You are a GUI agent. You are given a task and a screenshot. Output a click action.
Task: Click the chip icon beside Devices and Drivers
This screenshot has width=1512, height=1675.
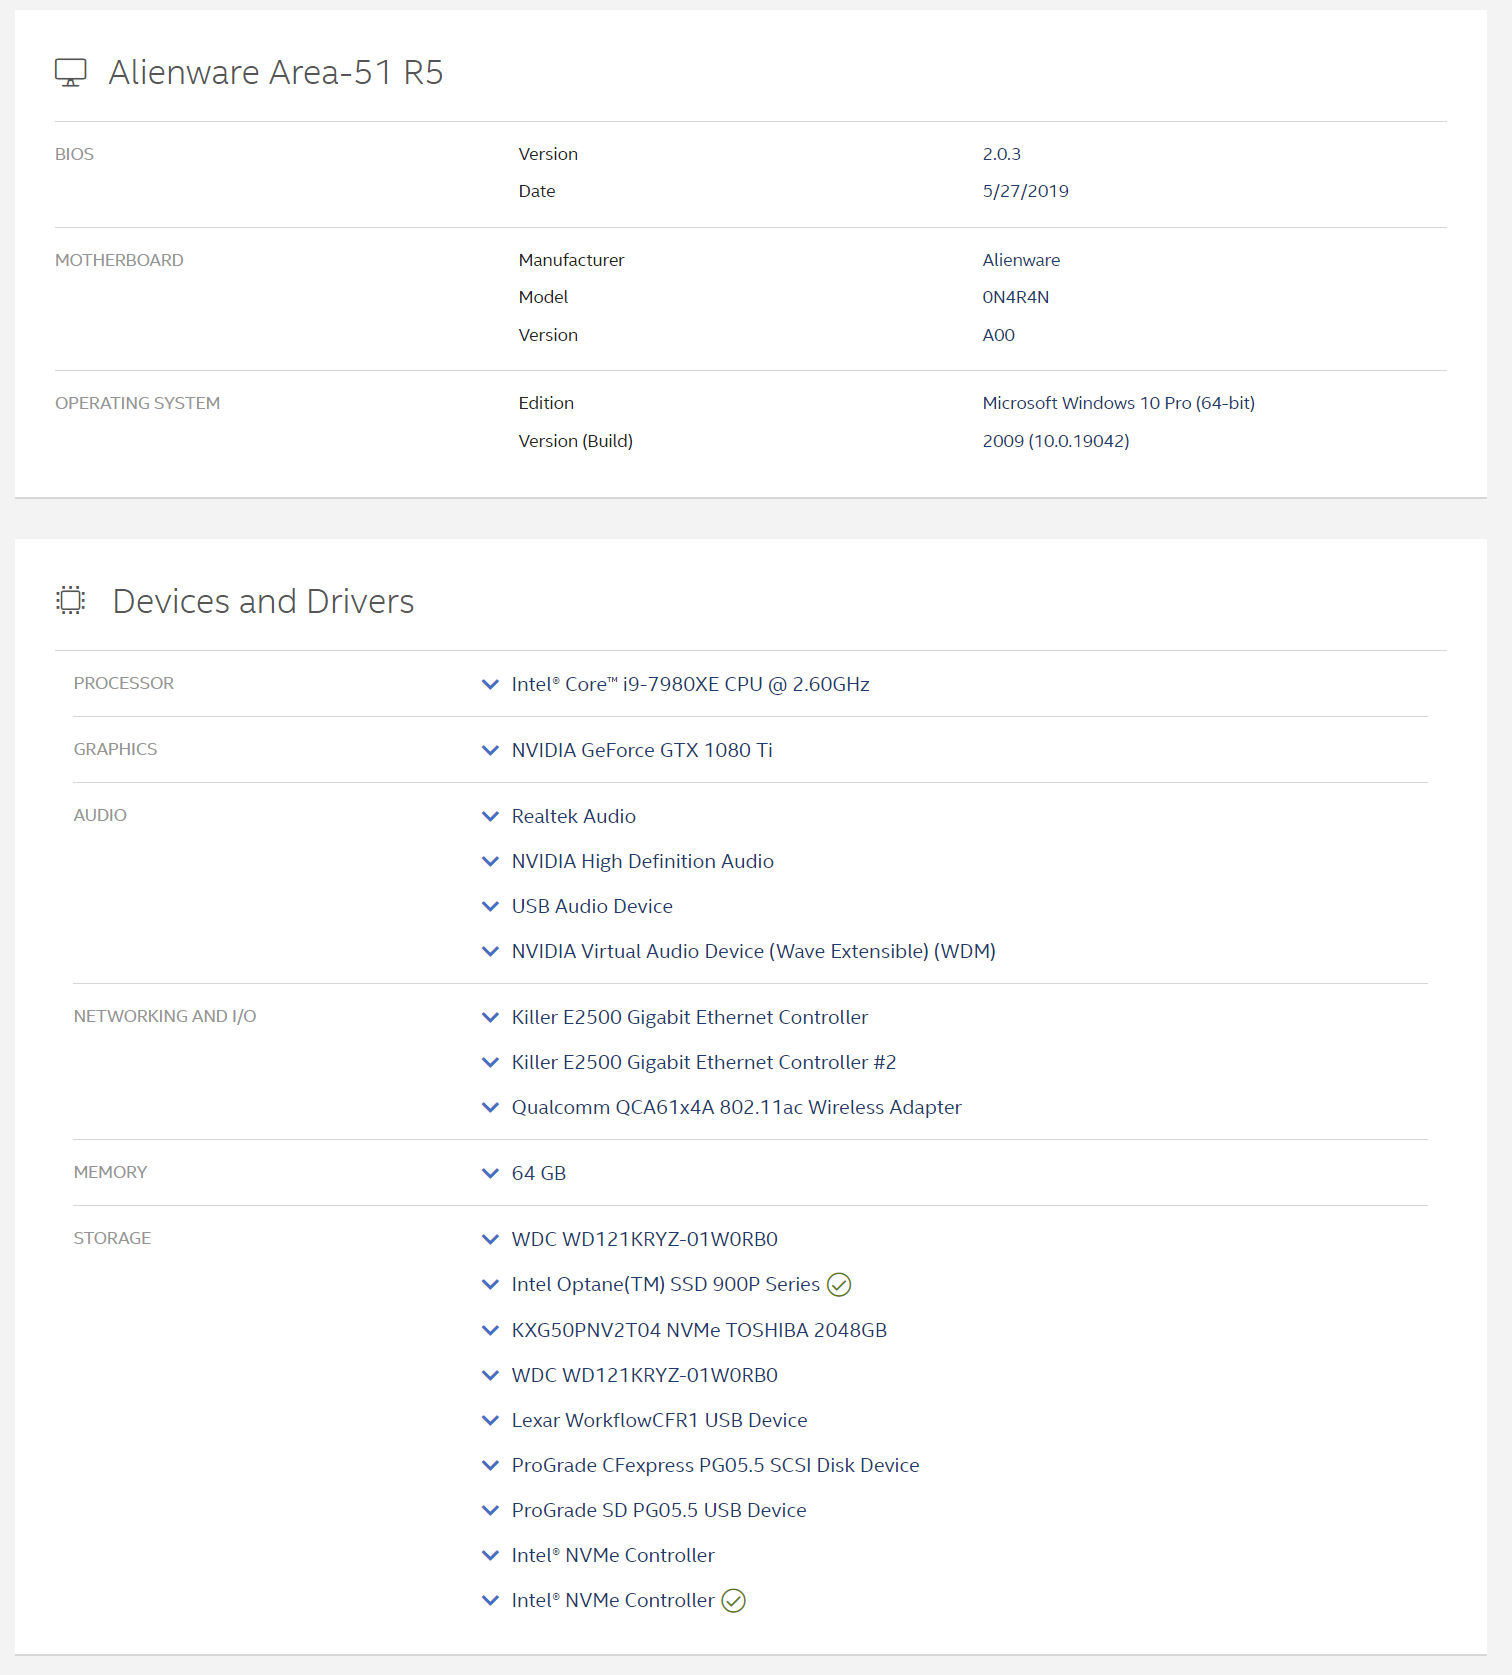(70, 600)
